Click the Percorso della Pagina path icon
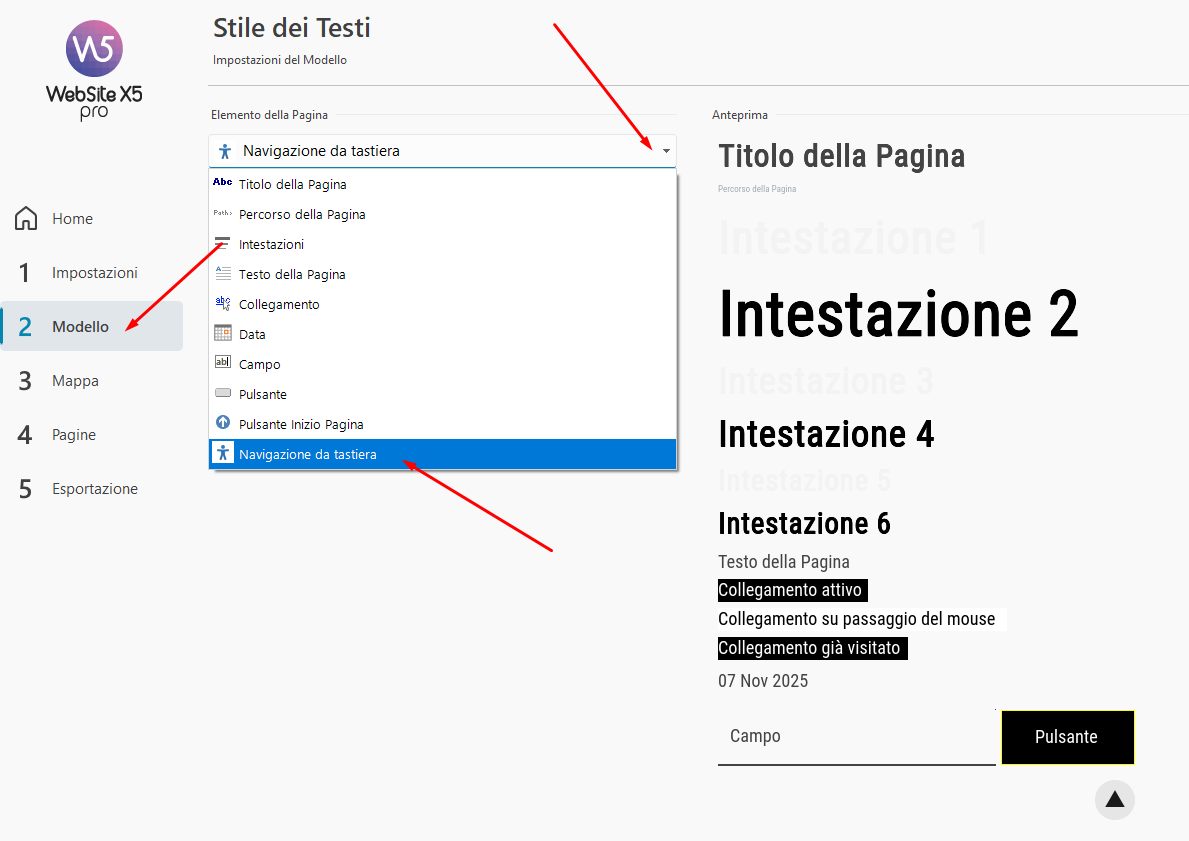 coord(222,214)
